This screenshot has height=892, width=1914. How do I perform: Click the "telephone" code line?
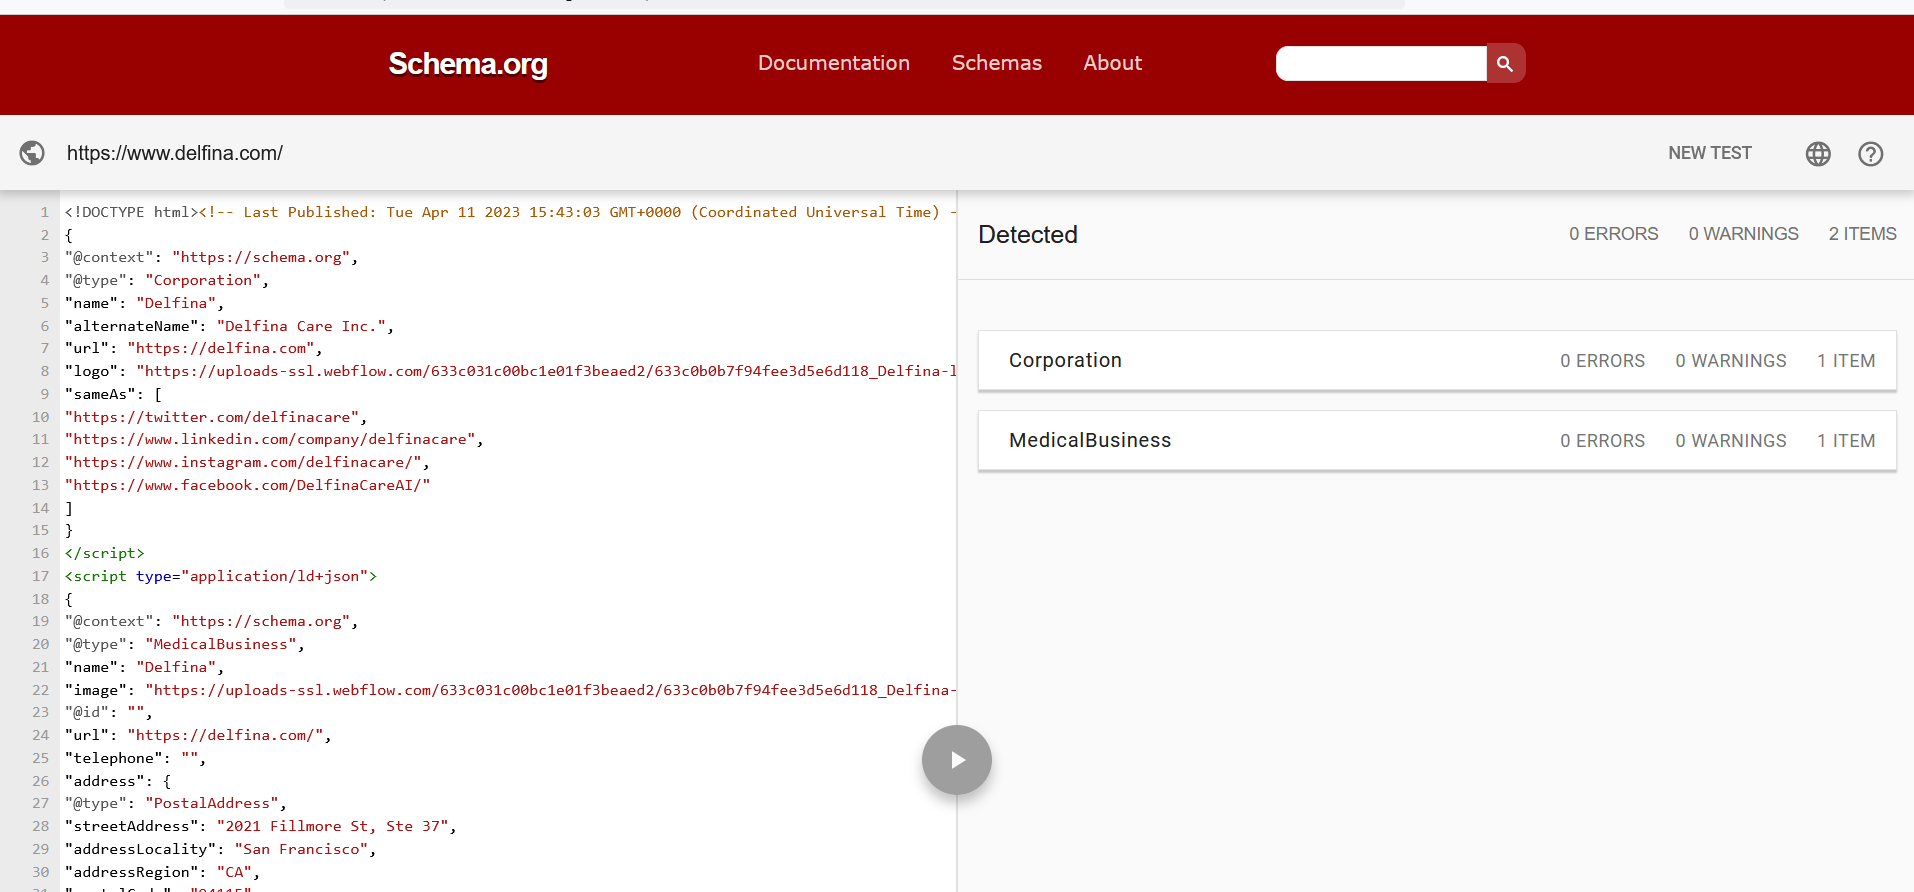point(135,758)
